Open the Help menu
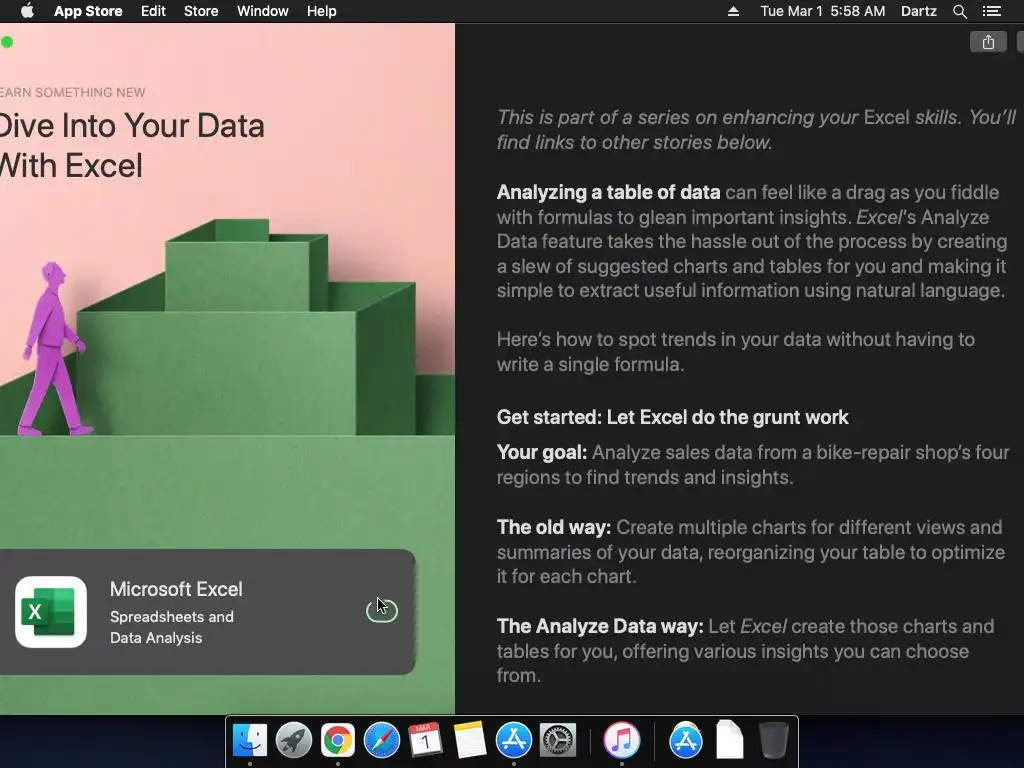The width and height of the screenshot is (1024, 768). point(321,11)
